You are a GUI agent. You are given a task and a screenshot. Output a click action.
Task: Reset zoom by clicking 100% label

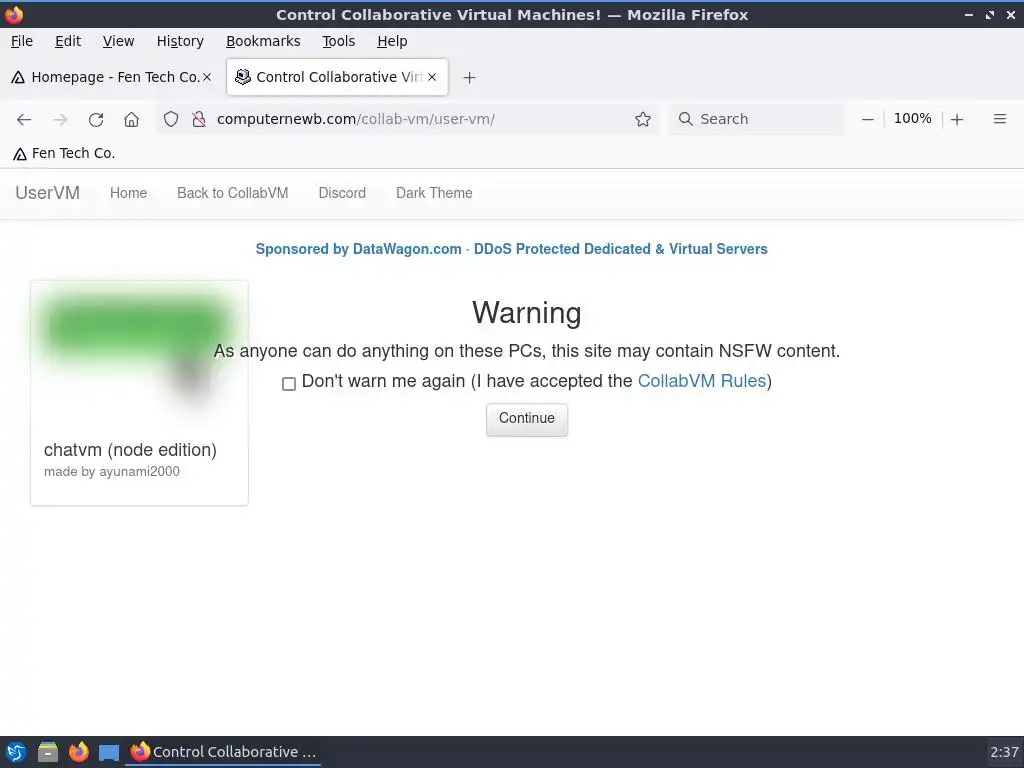point(912,119)
